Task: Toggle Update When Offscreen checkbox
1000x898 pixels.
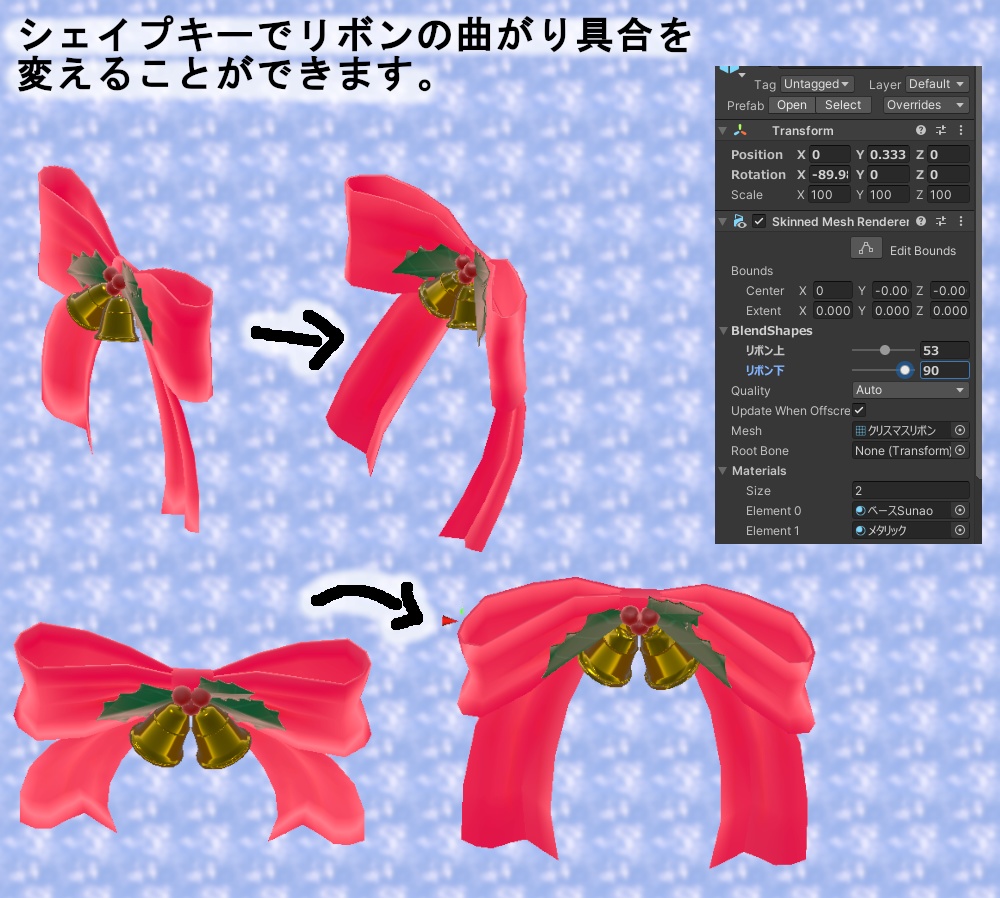Action: click(859, 410)
